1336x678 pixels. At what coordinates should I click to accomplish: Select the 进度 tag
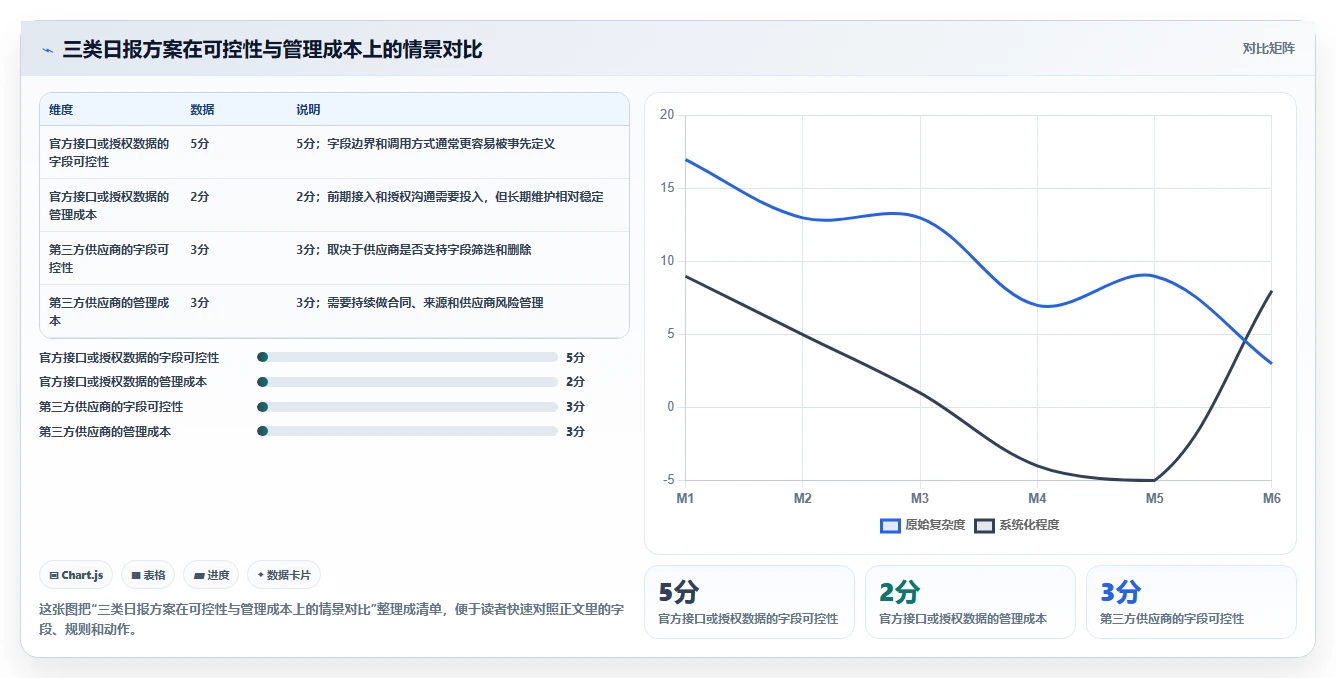coord(211,575)
